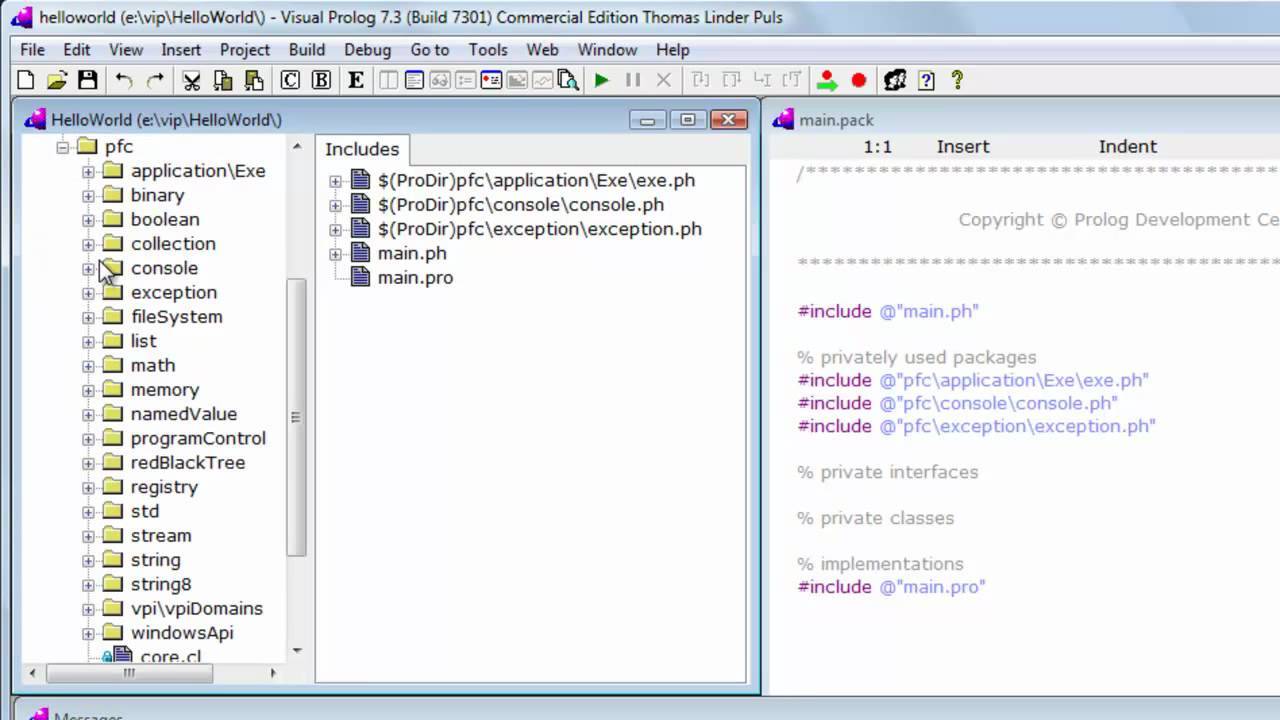Screen dimensions: 1280x720
Task: Open the Window menu
Action: coord(607,49)
